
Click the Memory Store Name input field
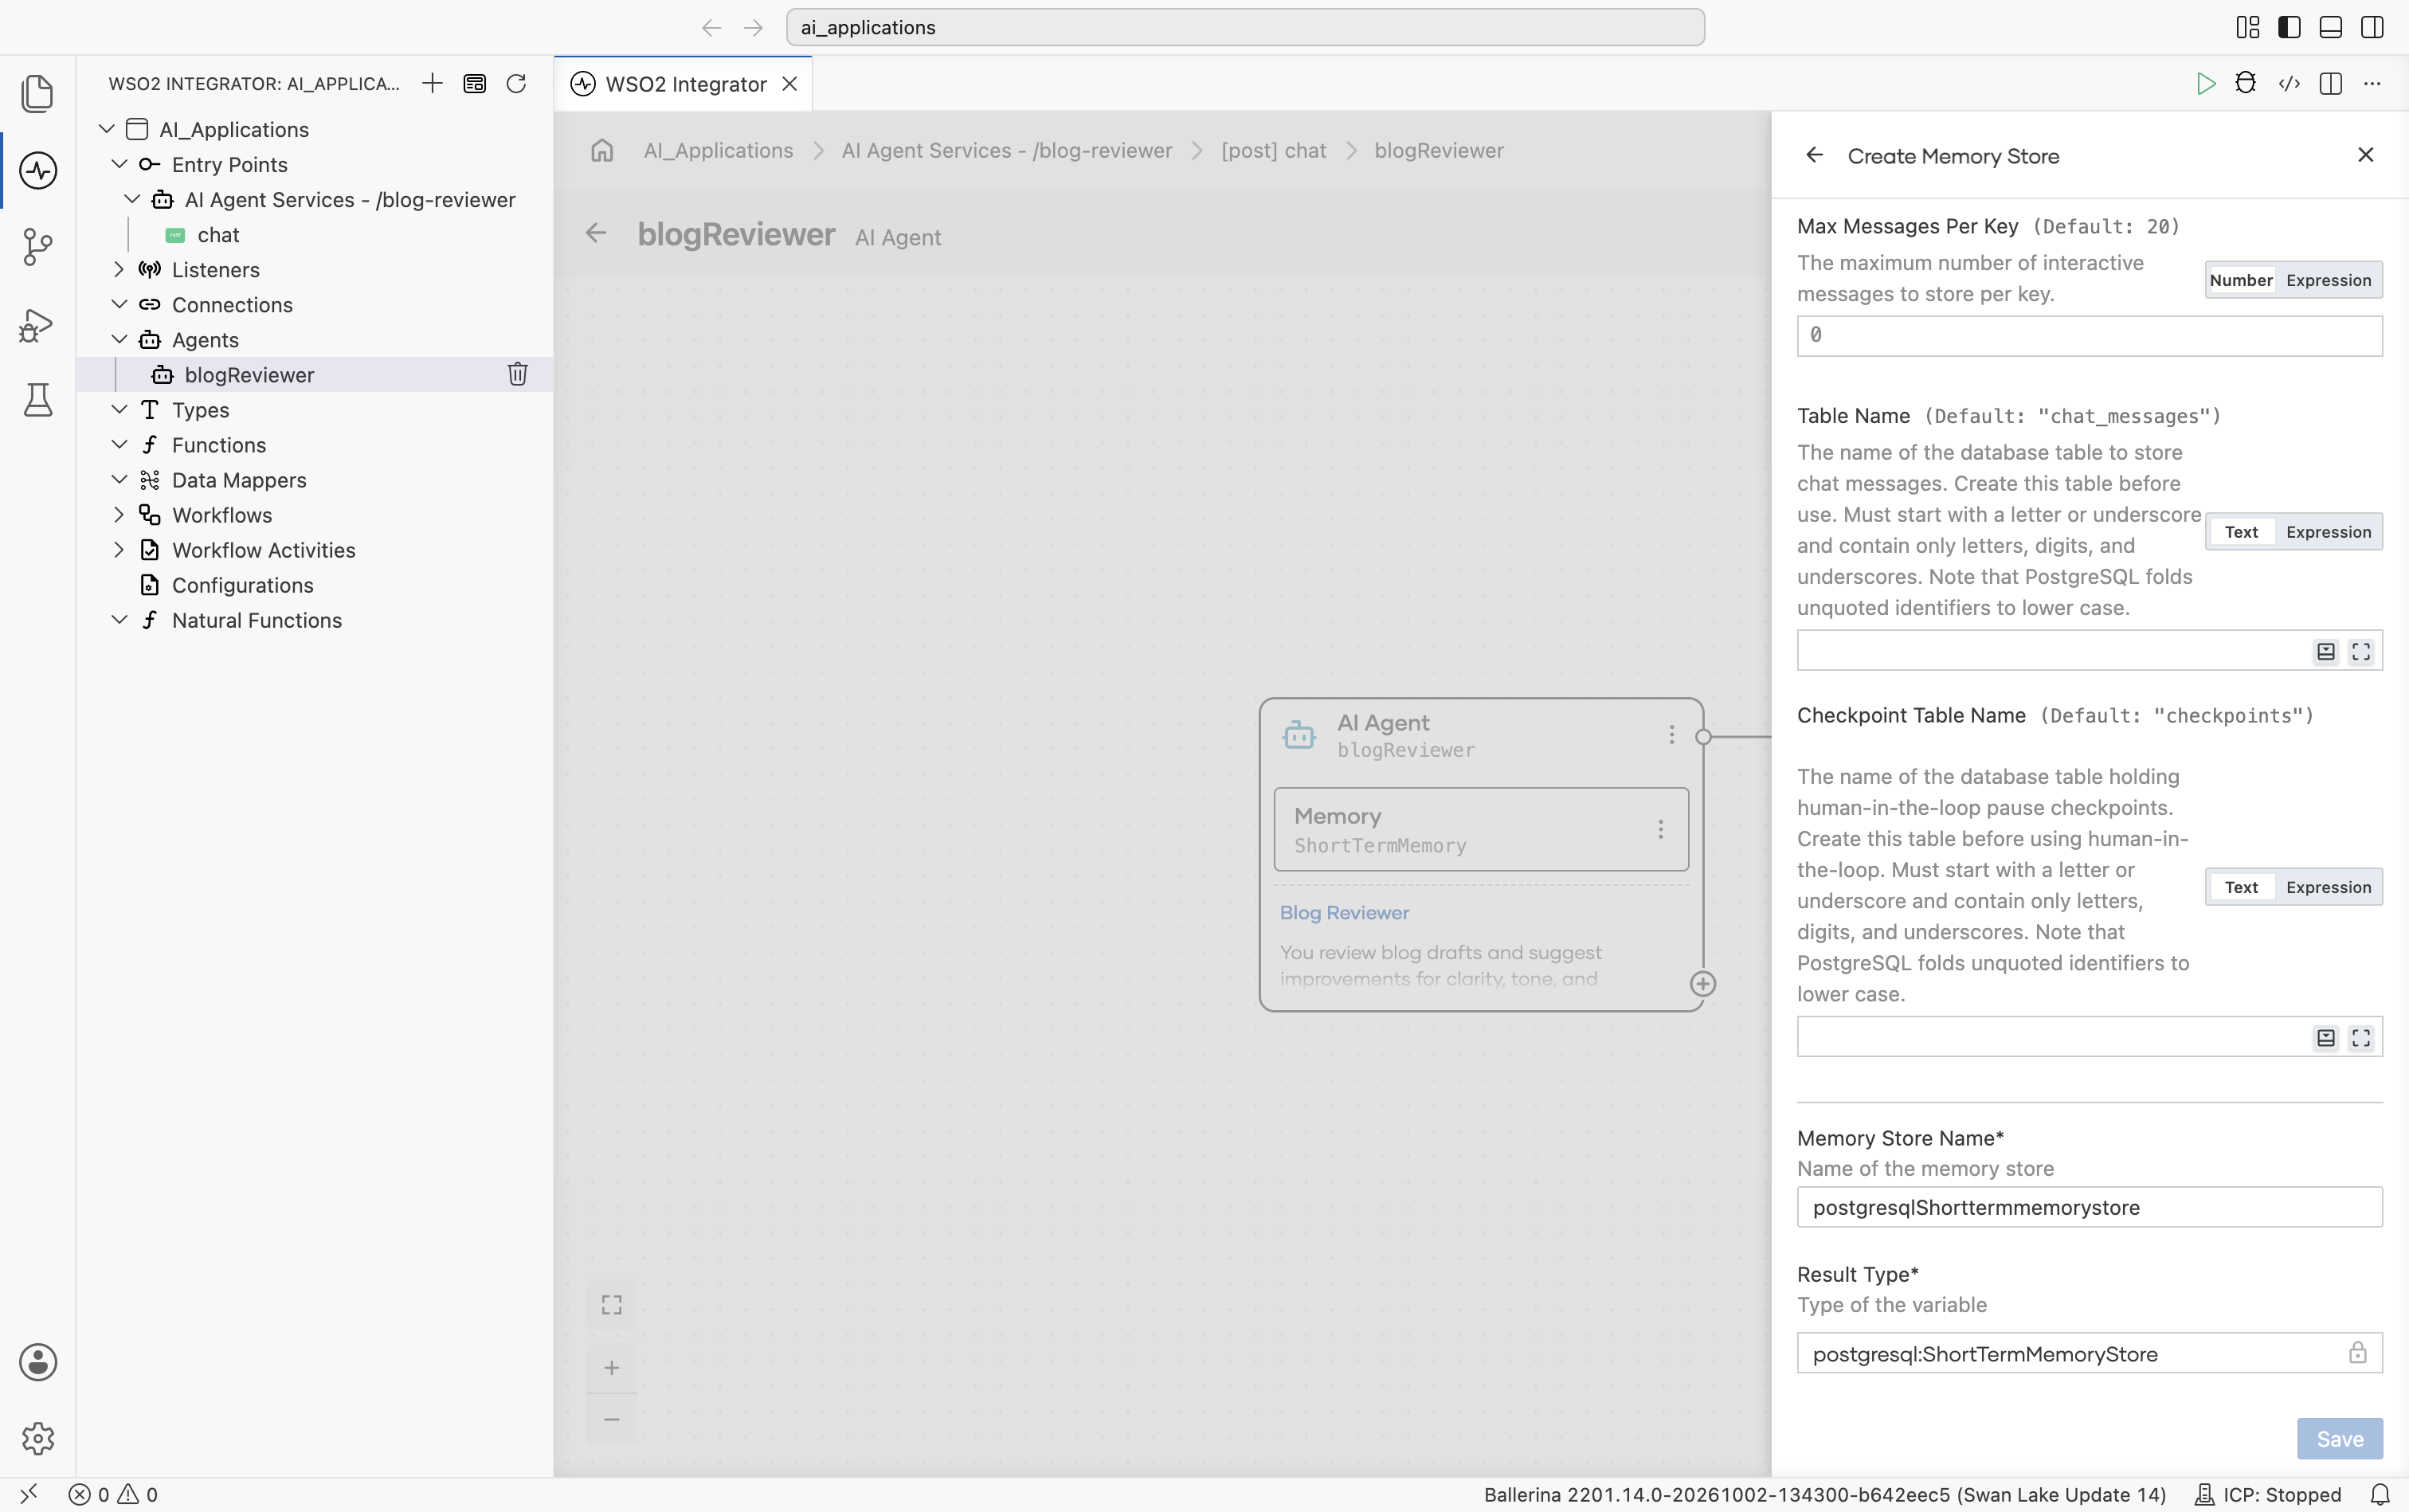click(2089, 1207)
